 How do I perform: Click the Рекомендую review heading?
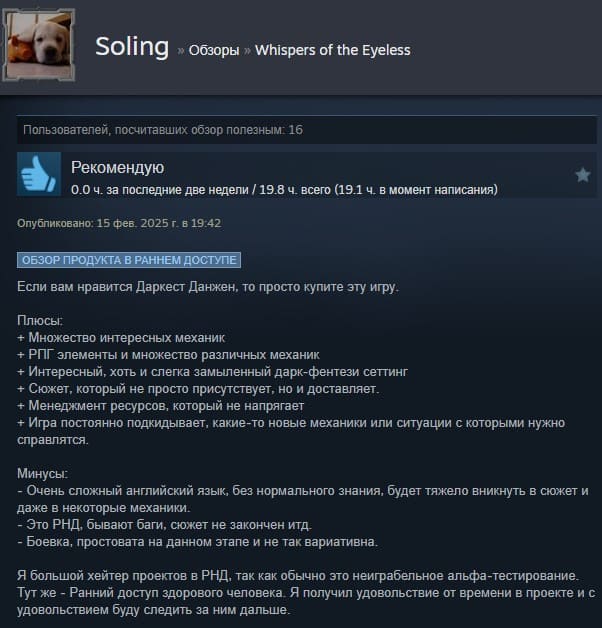[x=117, y=167]
